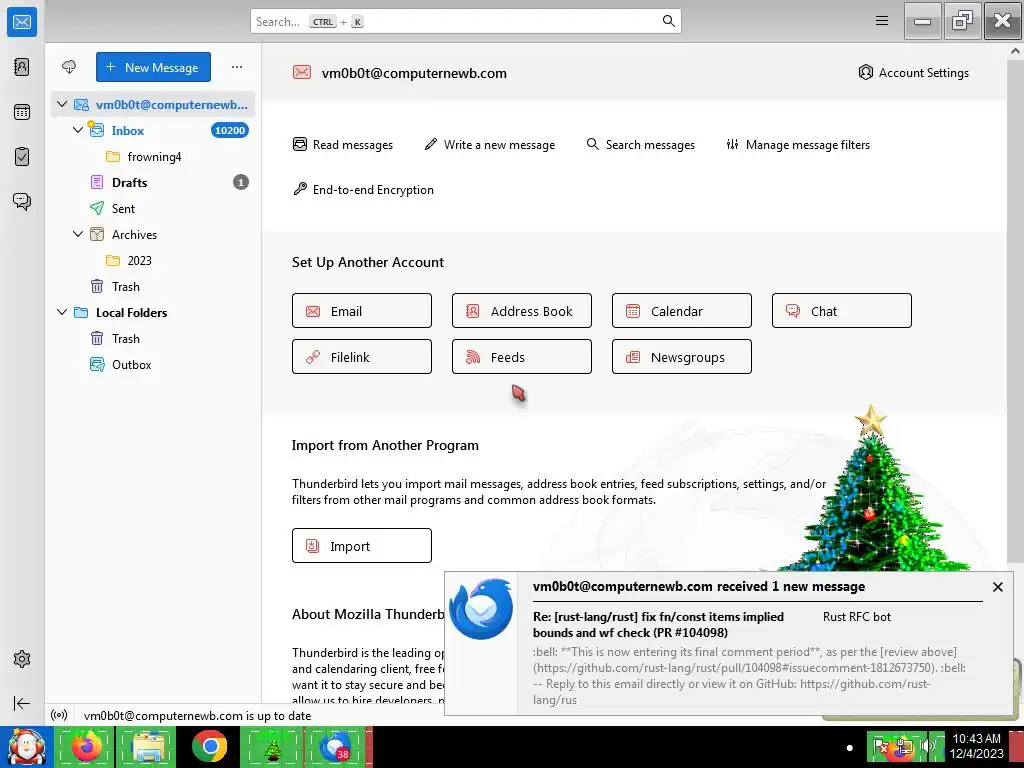The height and width of the screenshot is (768, 1024).
Task: Set up Filelink
Action: 362,357
